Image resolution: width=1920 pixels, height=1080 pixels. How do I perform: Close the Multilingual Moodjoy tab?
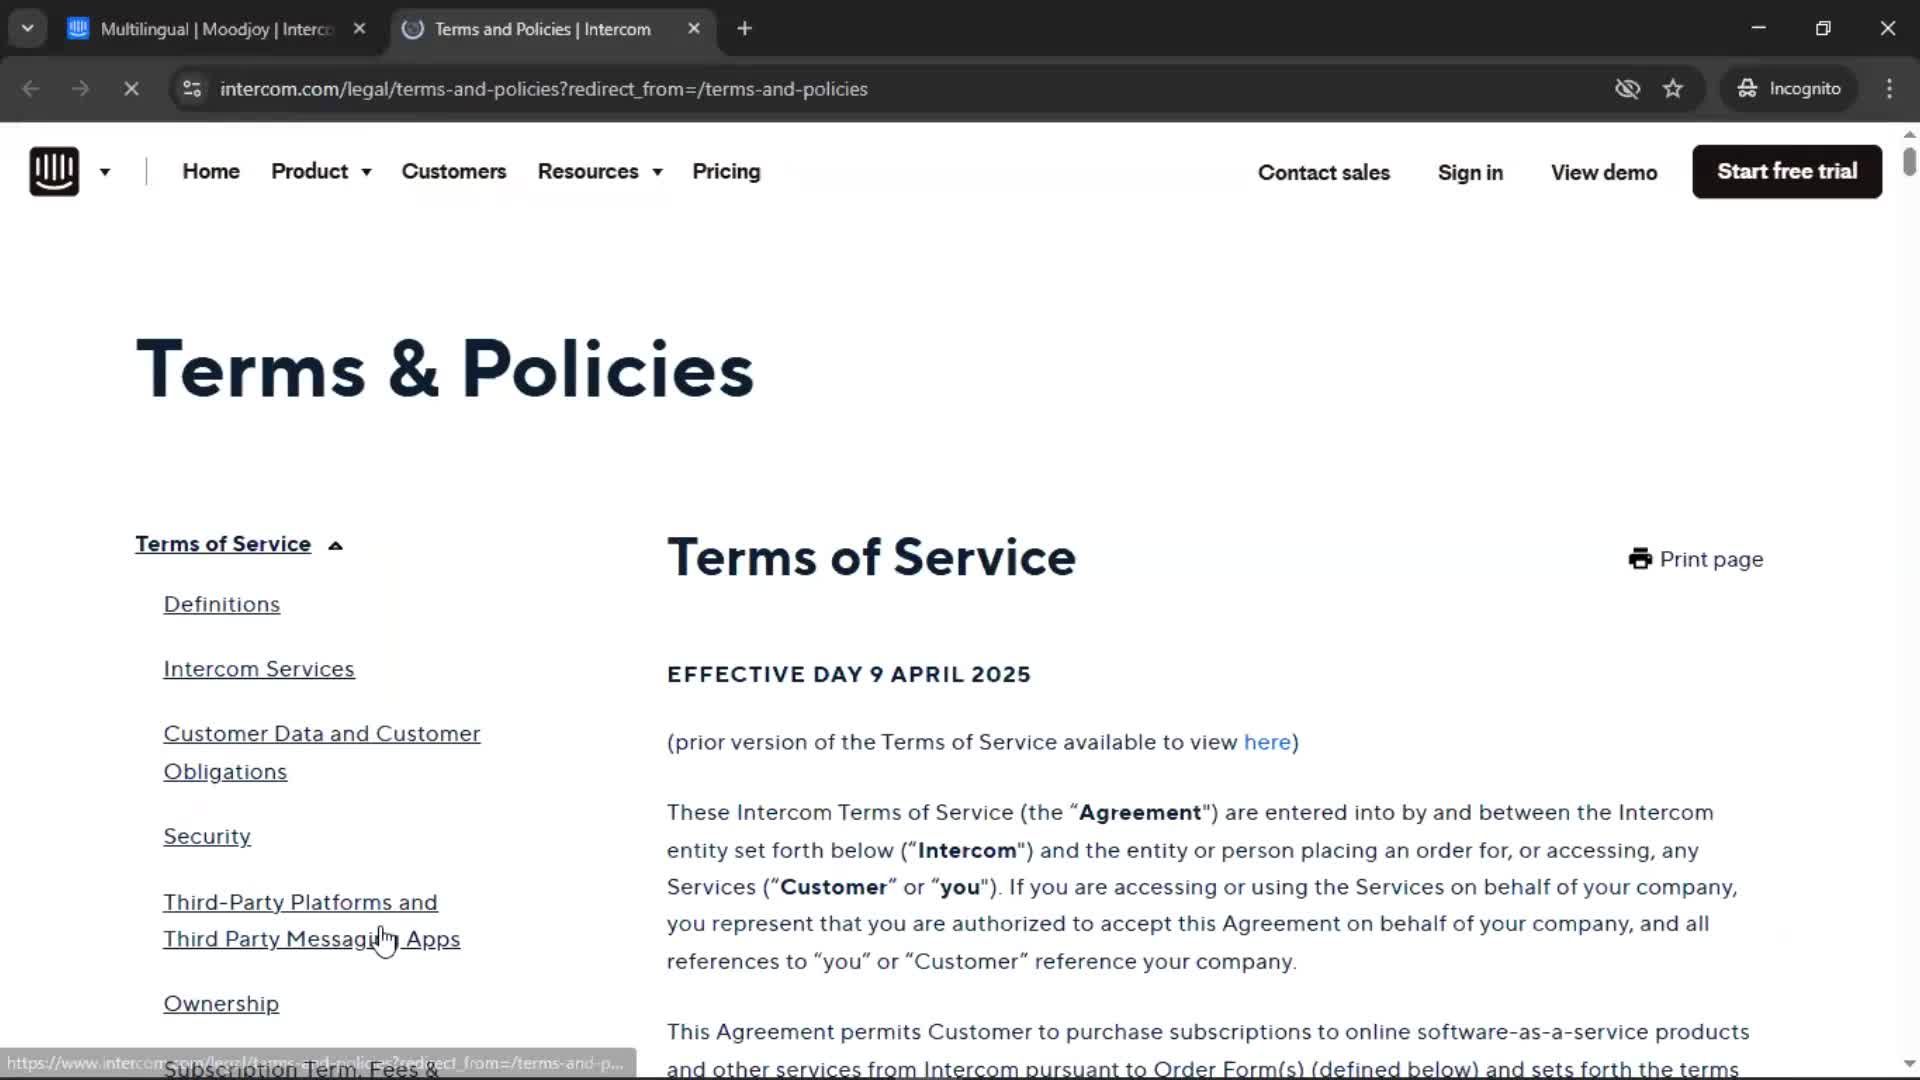tap(360, 29)
